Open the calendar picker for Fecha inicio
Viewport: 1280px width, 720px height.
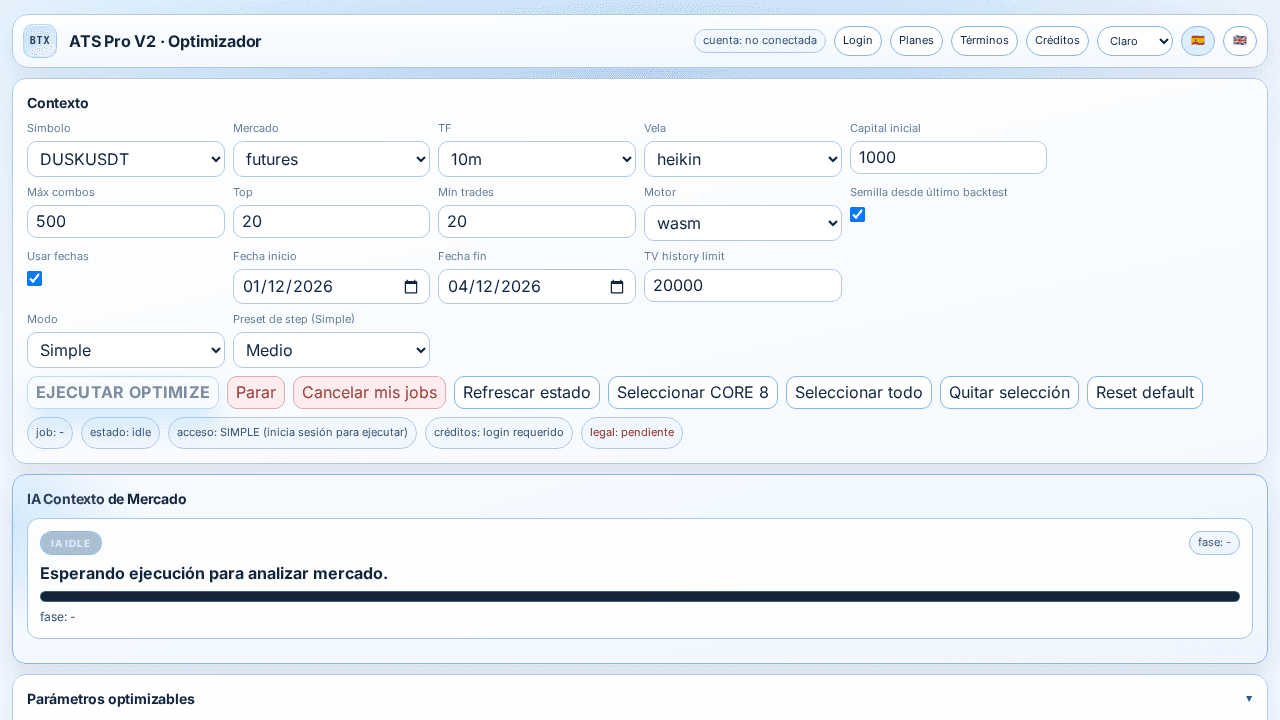[x=411, y=286]
